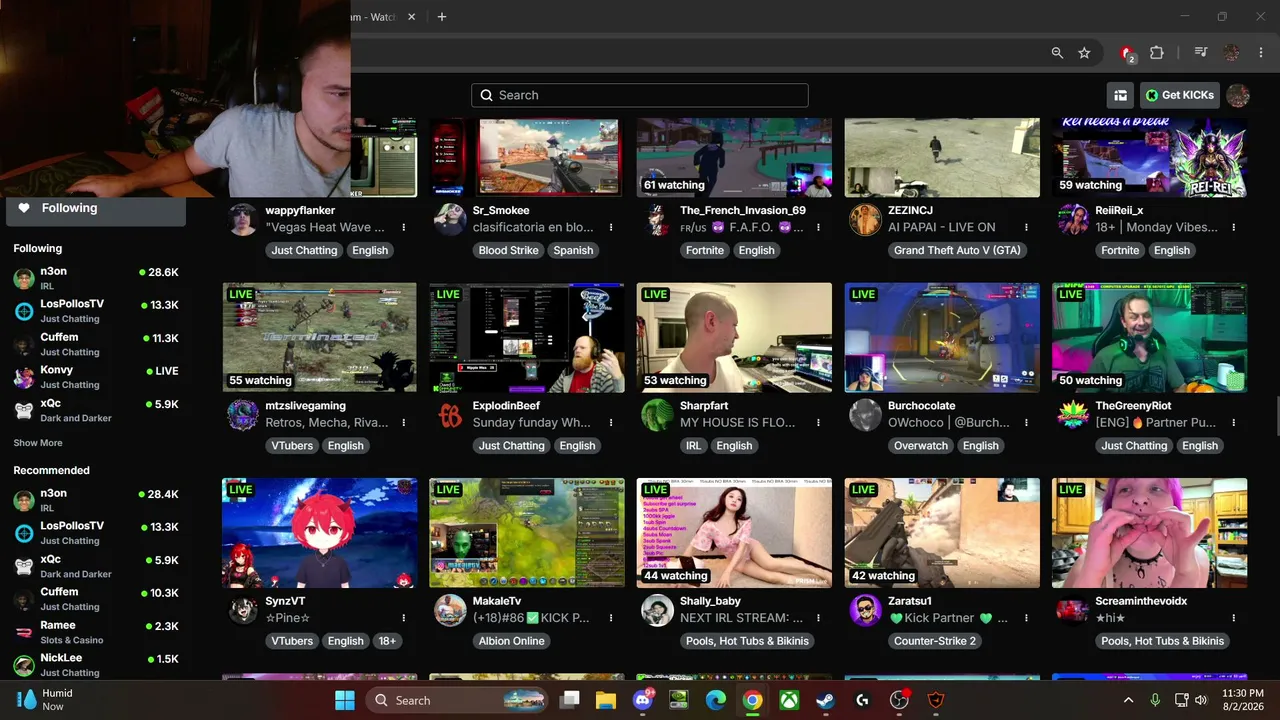Open the Xbox app from taskbar

pyautogui.click(x=789, y=700)
